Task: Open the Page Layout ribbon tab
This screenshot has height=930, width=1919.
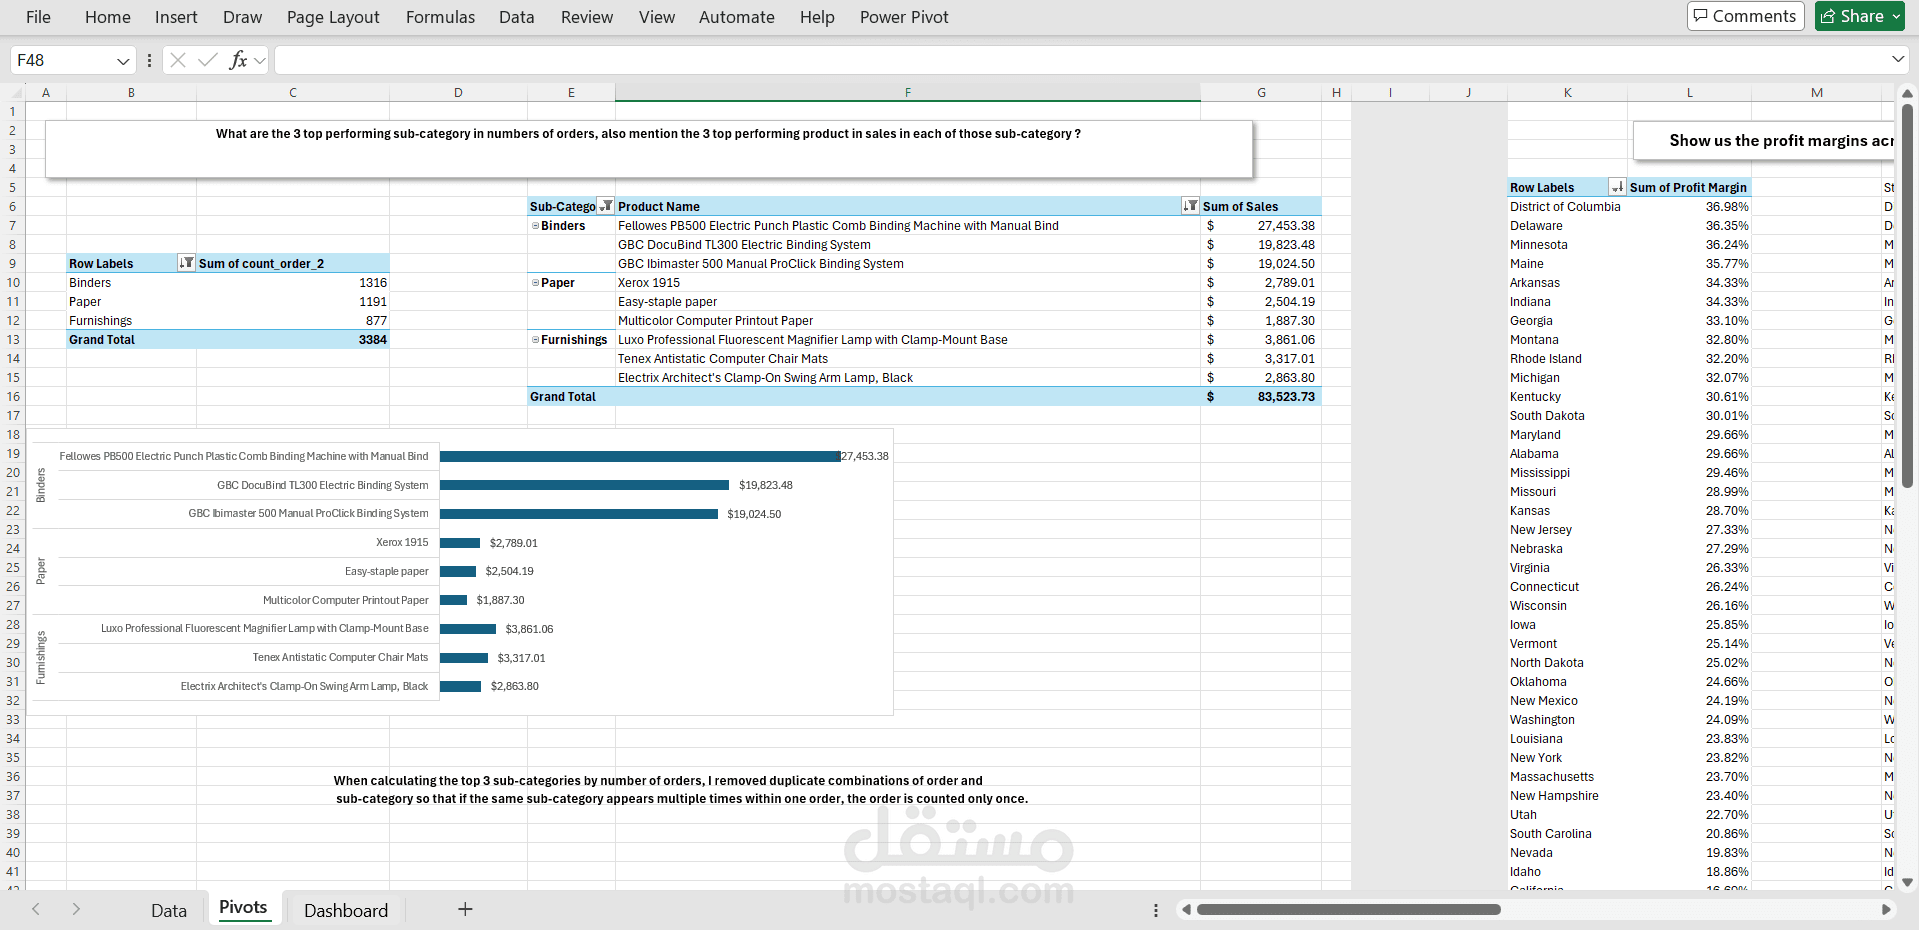Action: click(x=333, y=17)
